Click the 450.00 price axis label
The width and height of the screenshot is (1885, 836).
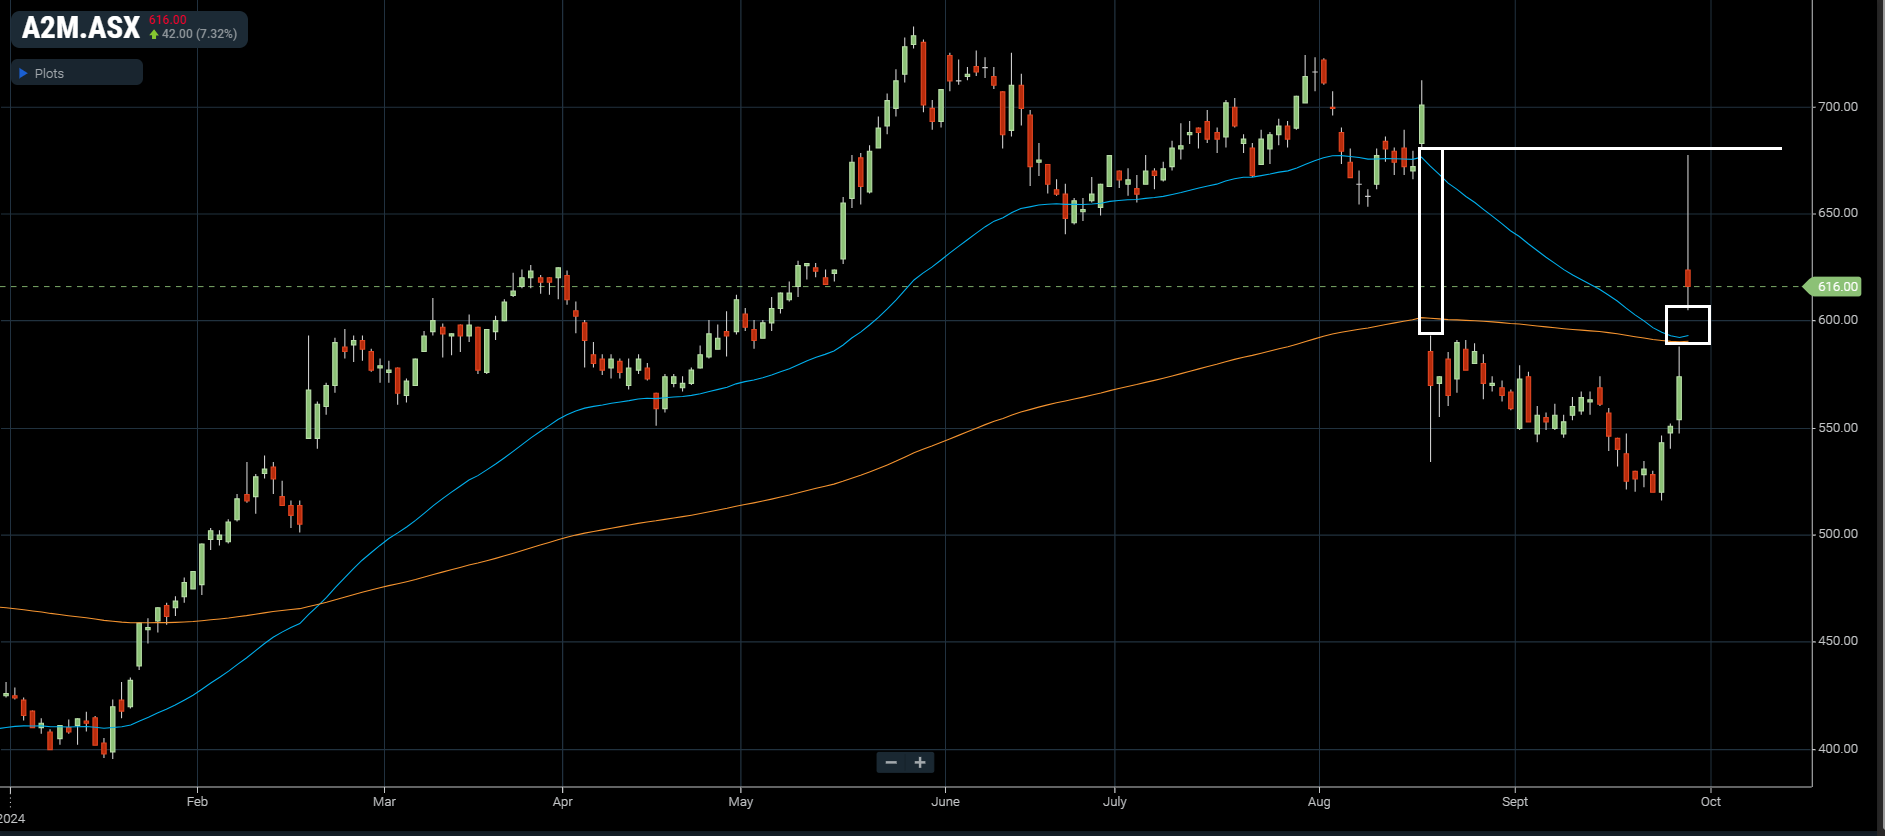click(1838, 641)
